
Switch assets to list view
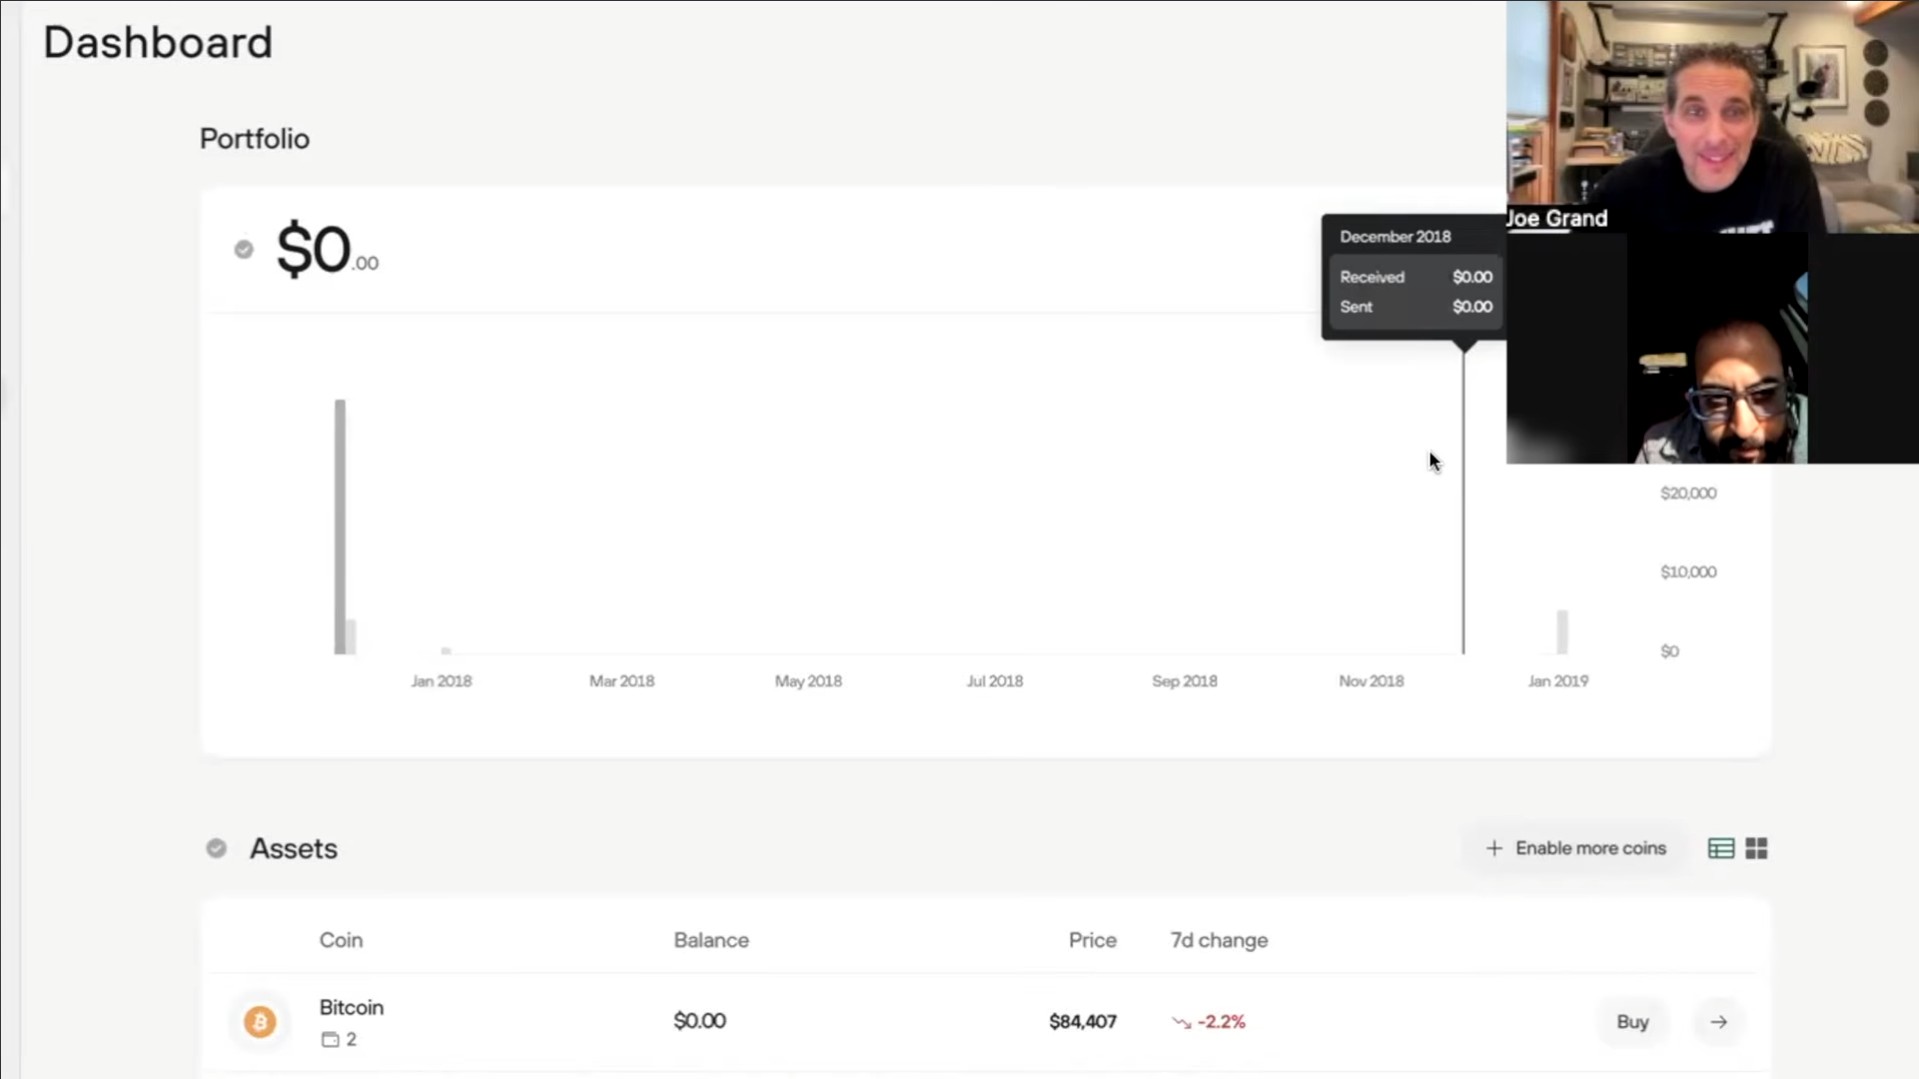[x=1720, y=848]
